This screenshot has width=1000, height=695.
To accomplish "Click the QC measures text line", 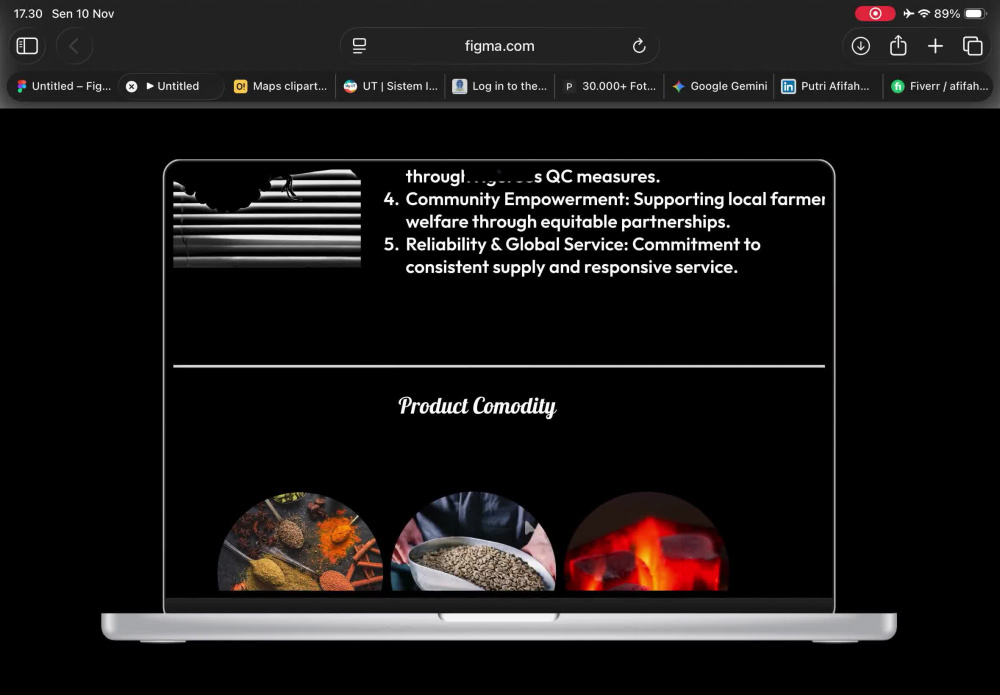I will pos(533,177).
